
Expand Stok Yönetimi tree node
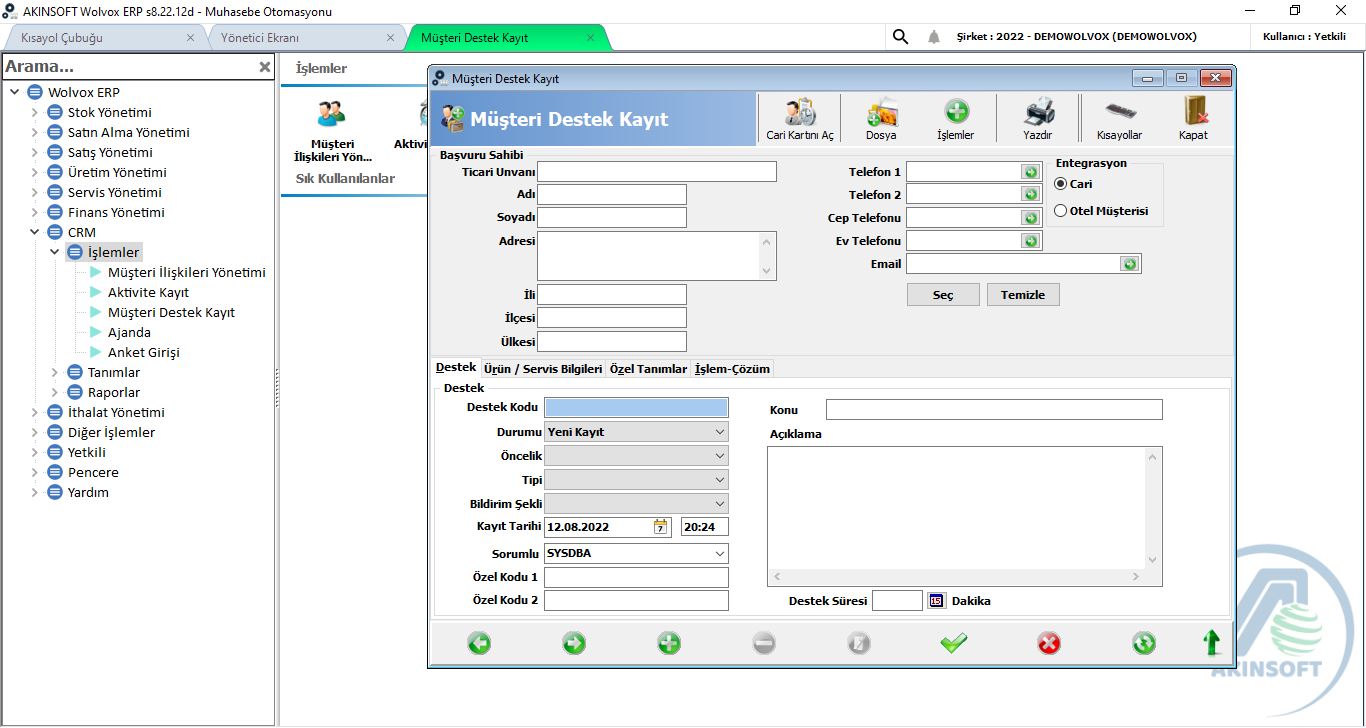point(34,112)
